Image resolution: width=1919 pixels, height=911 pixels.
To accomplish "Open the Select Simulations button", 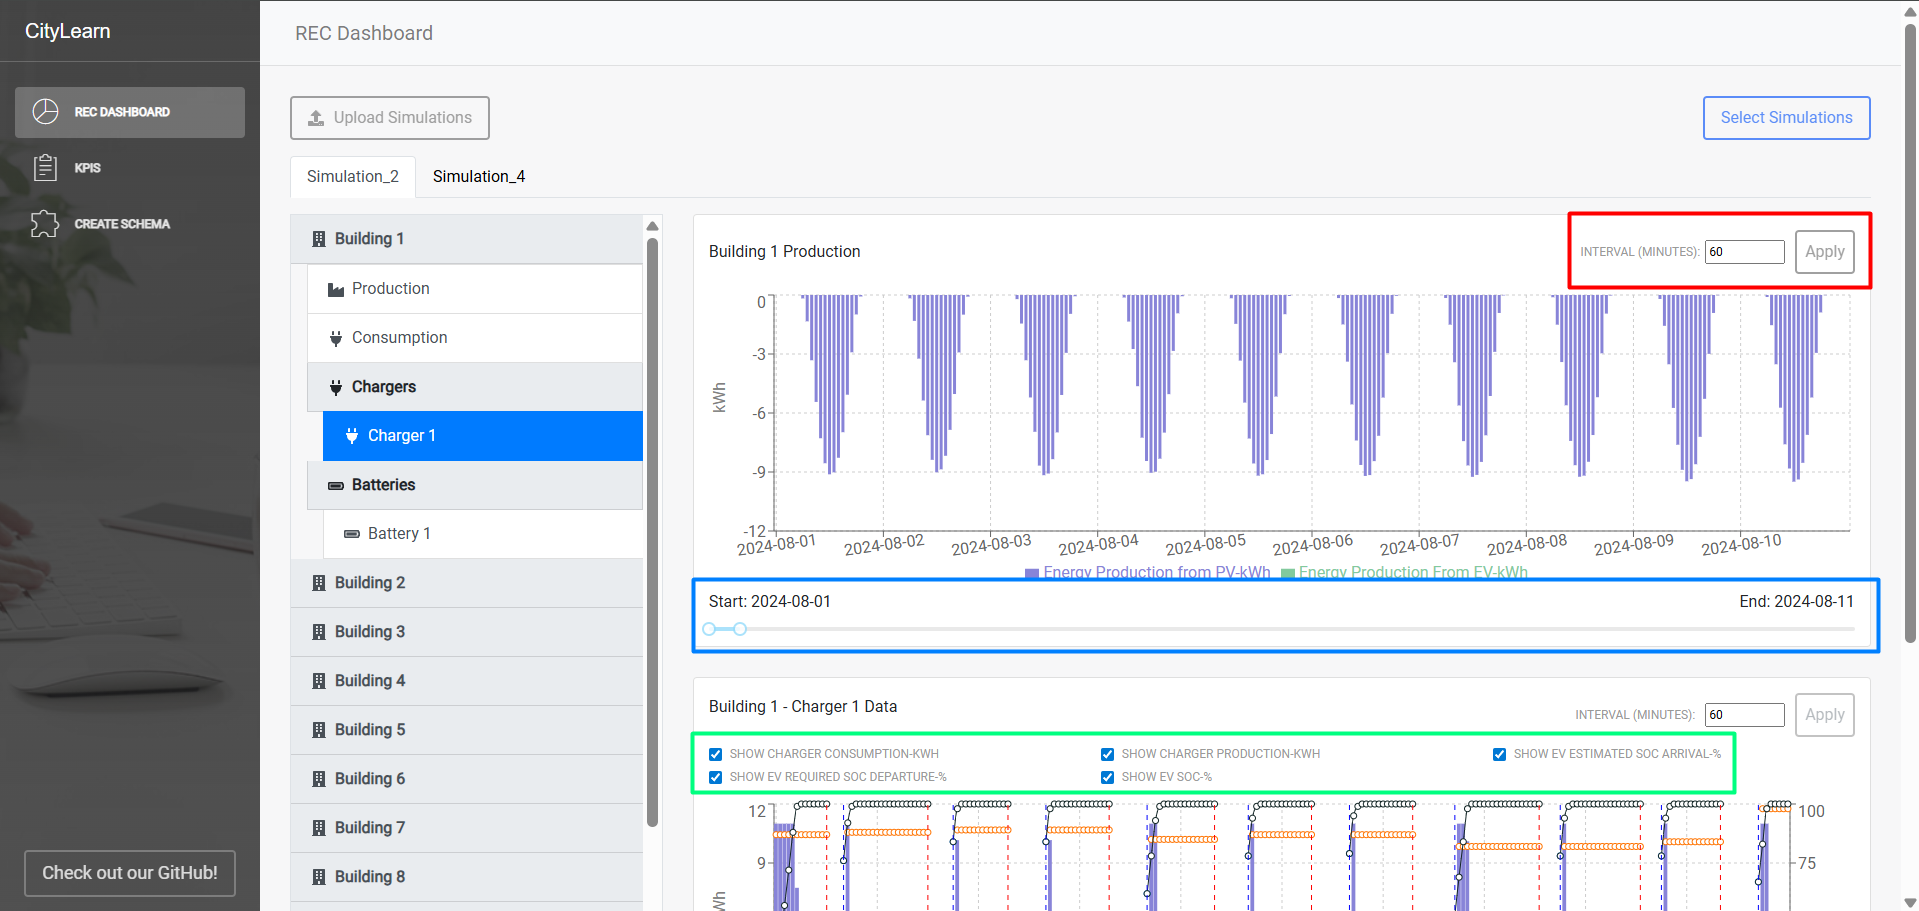I will (x=1786, y=118).
